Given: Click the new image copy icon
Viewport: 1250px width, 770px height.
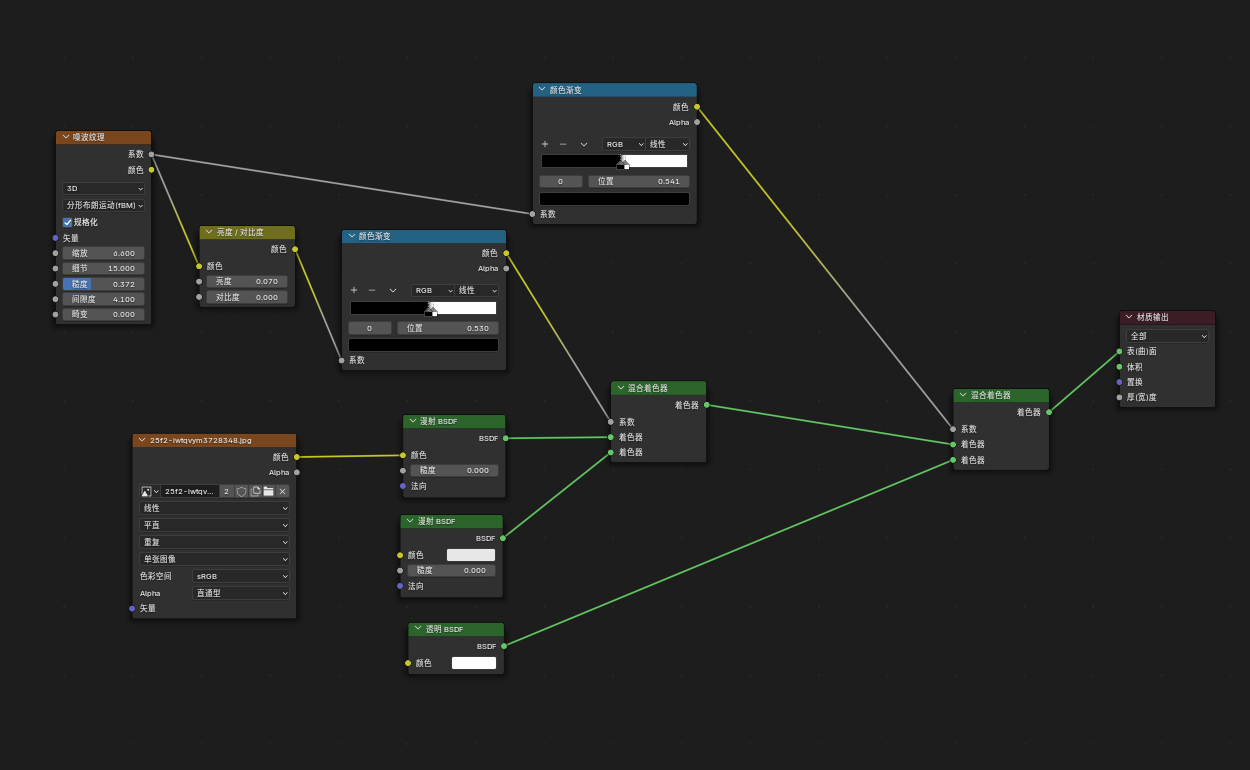Looking at the screenshot, I should point(255,491).
